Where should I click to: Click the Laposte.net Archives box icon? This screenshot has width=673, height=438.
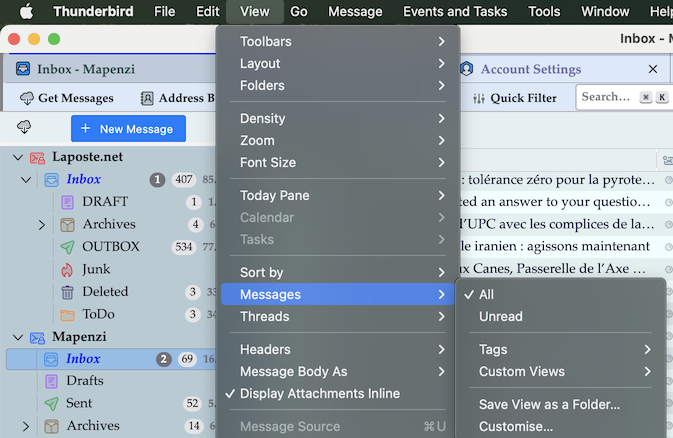(67, 225)
